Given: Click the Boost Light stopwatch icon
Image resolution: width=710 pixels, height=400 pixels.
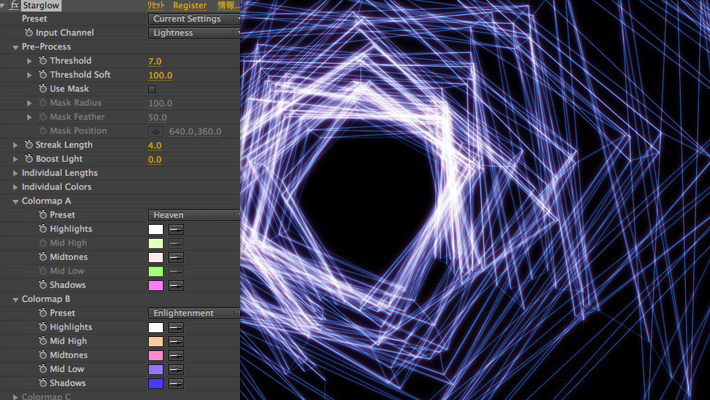Looking at the screenshot, I should (x=29, y=159).
